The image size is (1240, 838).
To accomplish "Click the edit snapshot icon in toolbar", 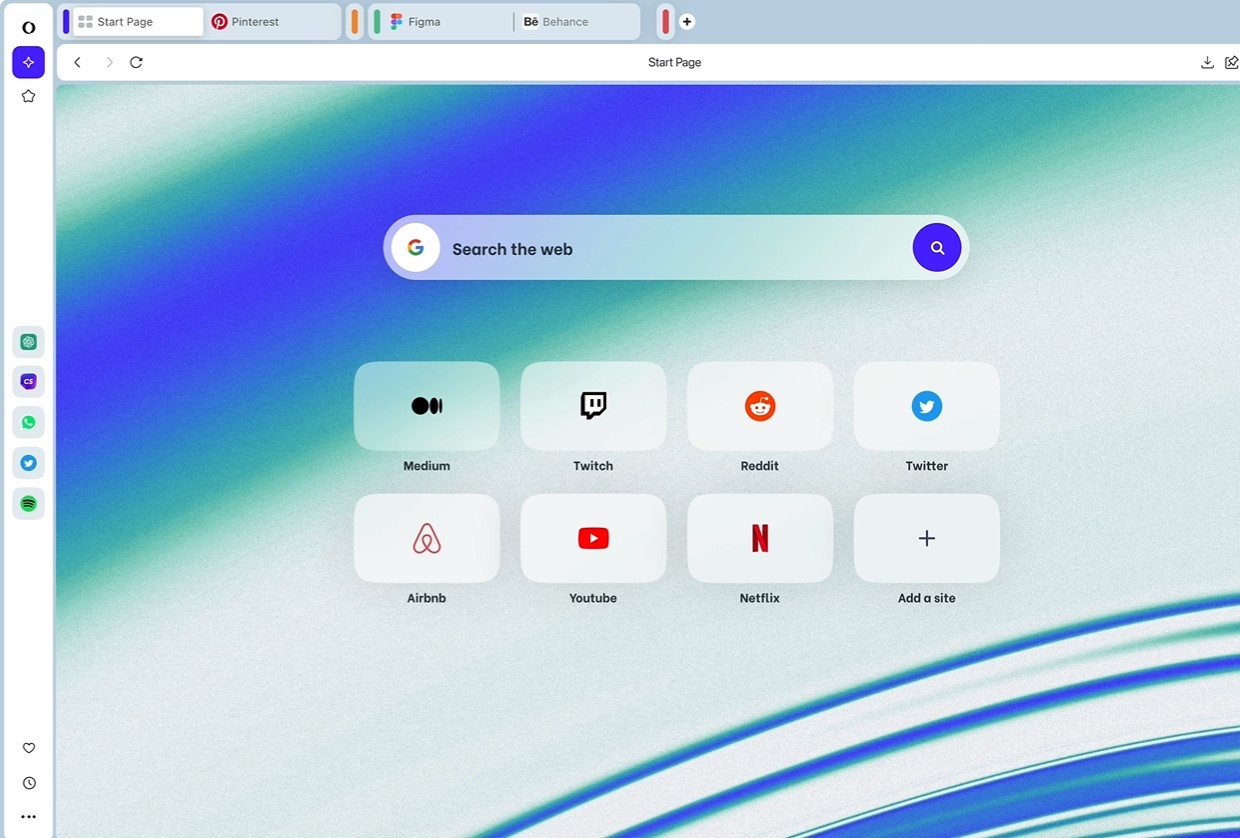I will (1232, 62).
